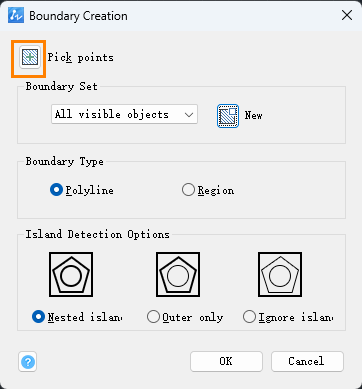The image size is (362, 389).
Task: Dismiss dialog with Cancel button
Action: click(307, 361)
